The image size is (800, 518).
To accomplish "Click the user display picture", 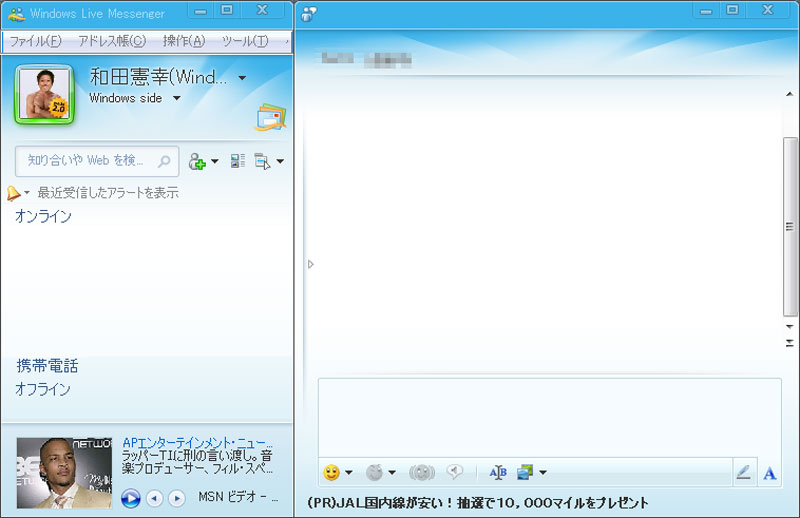I will point(44,94).
